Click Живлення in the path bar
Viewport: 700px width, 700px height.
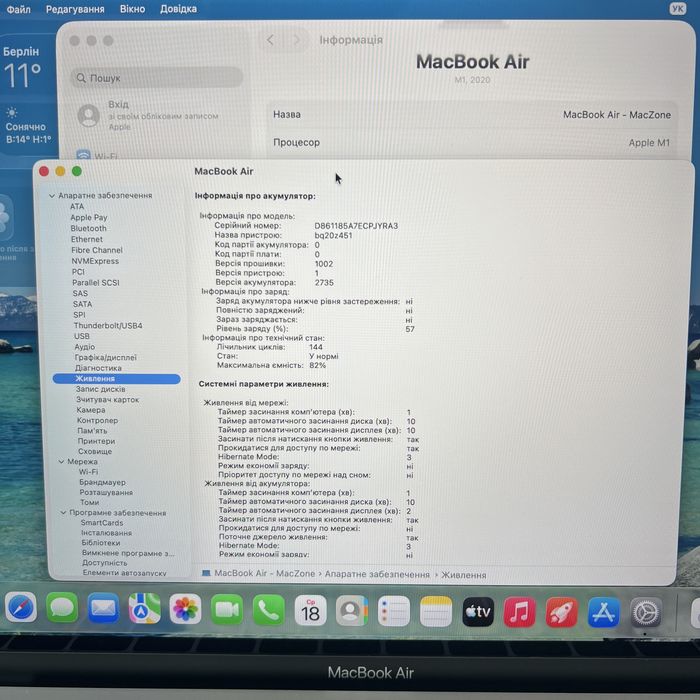[x=464, y=575]
